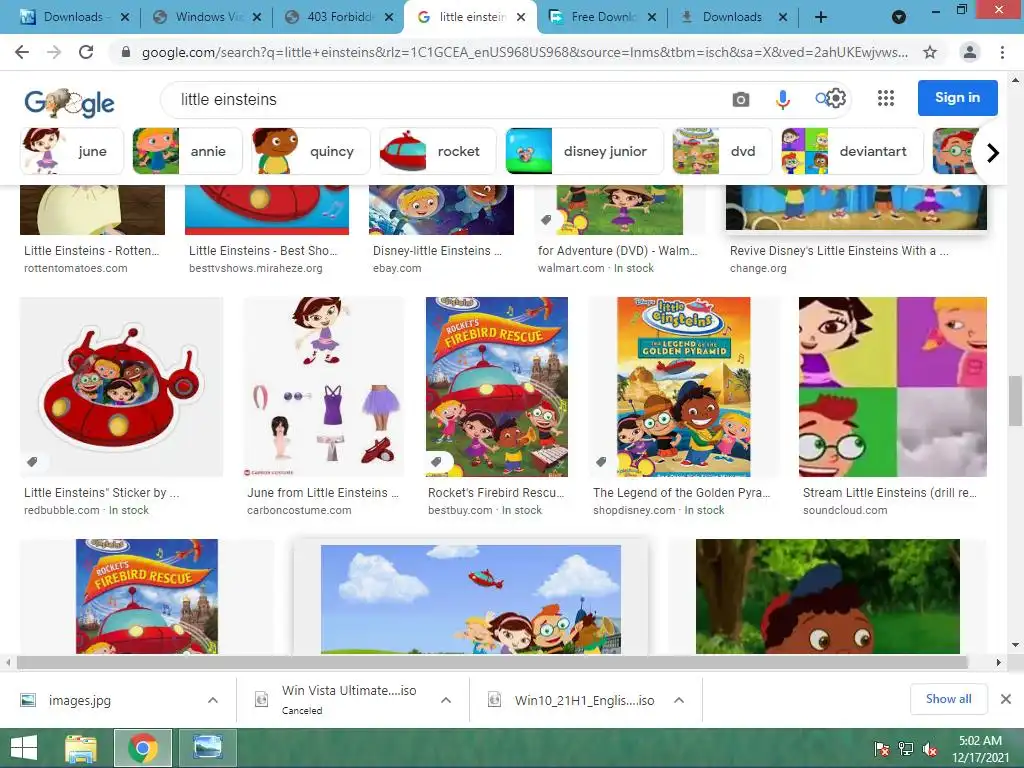Filter results by dvd chip

[722, 152]
